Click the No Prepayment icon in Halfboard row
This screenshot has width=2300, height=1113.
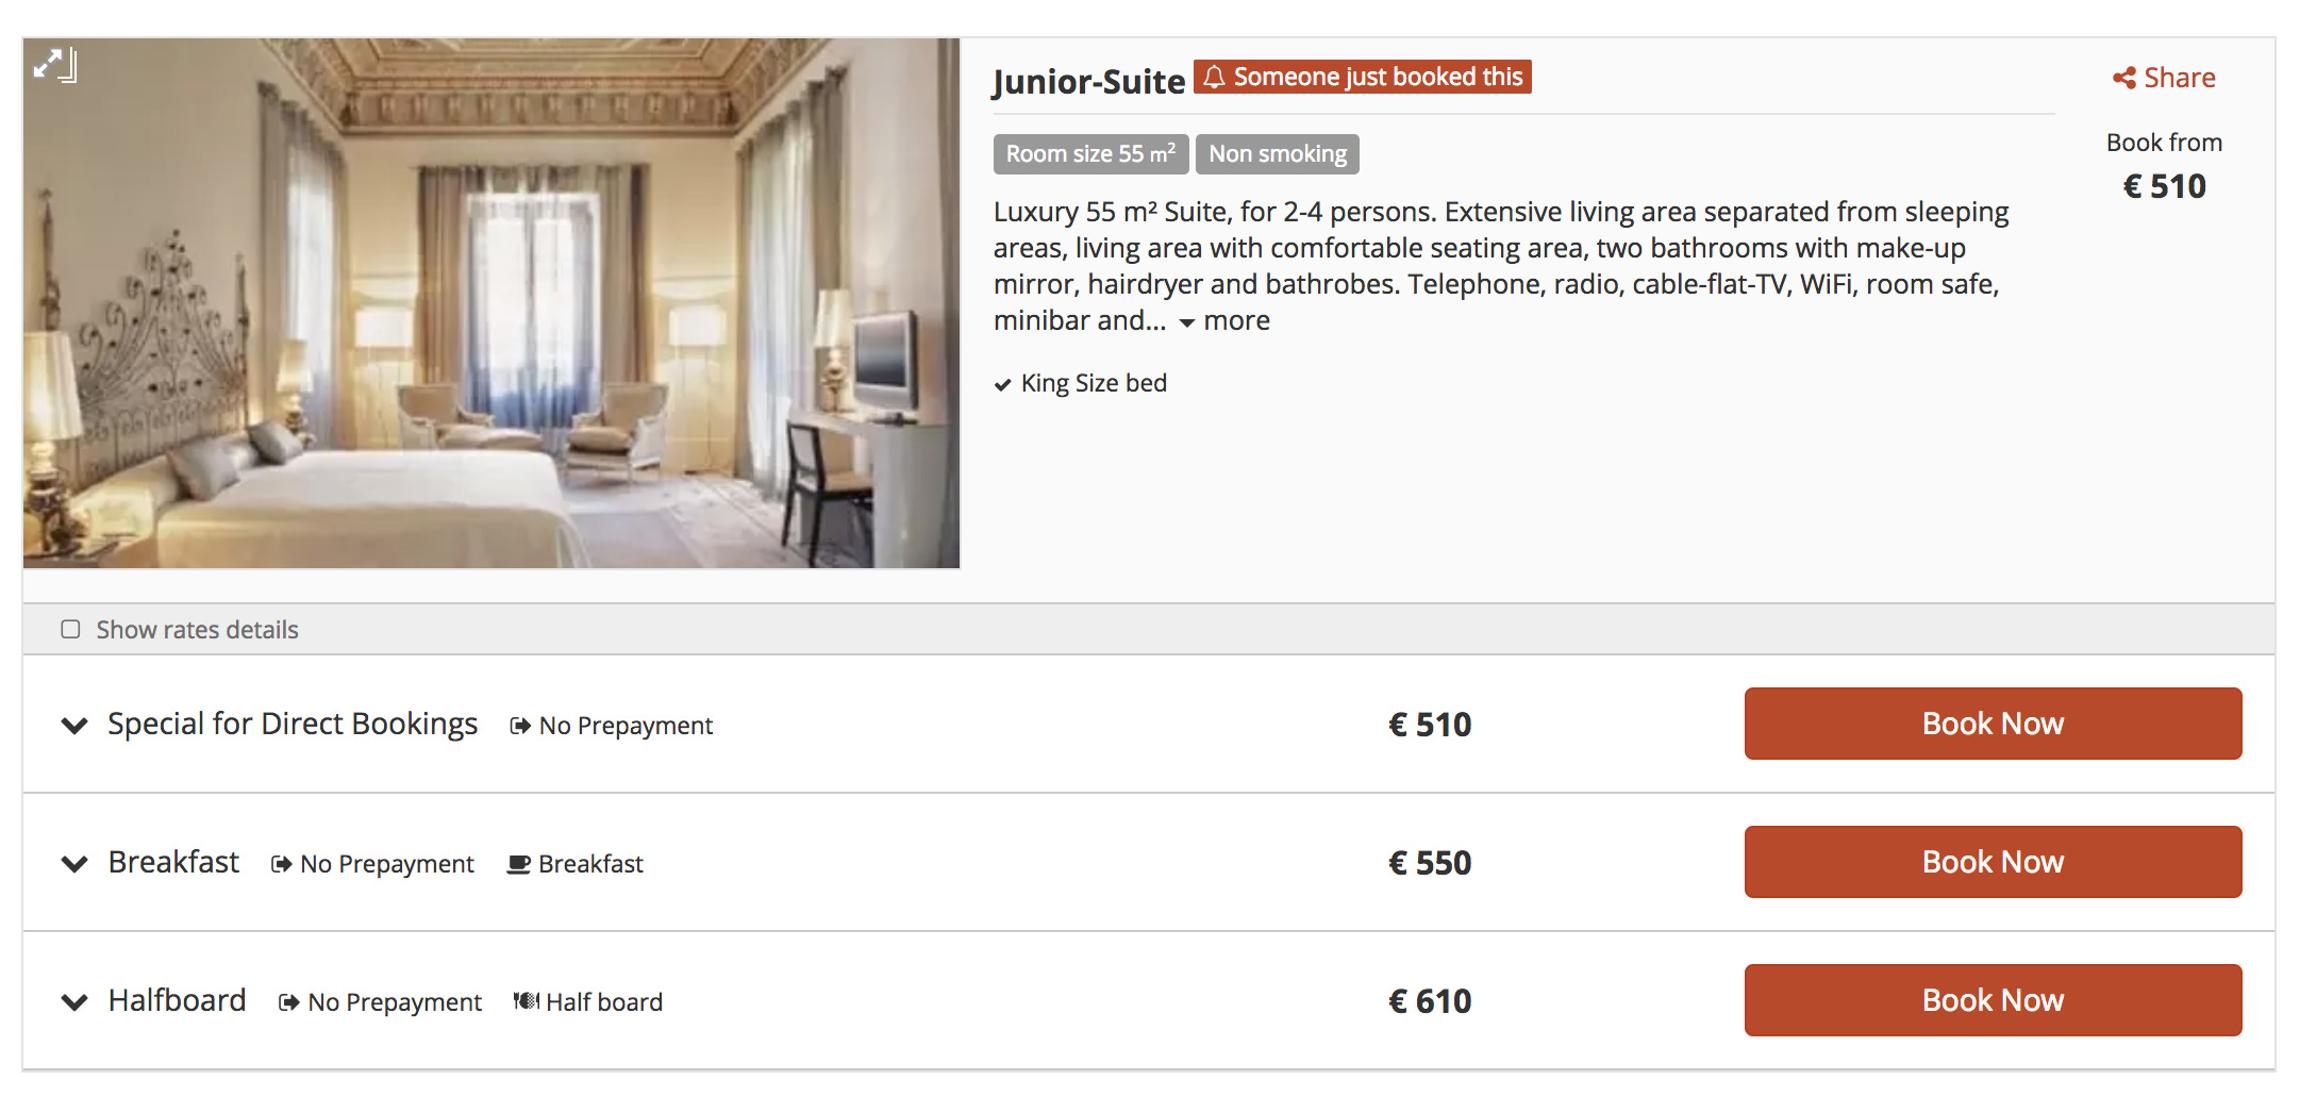[289, 1003]
